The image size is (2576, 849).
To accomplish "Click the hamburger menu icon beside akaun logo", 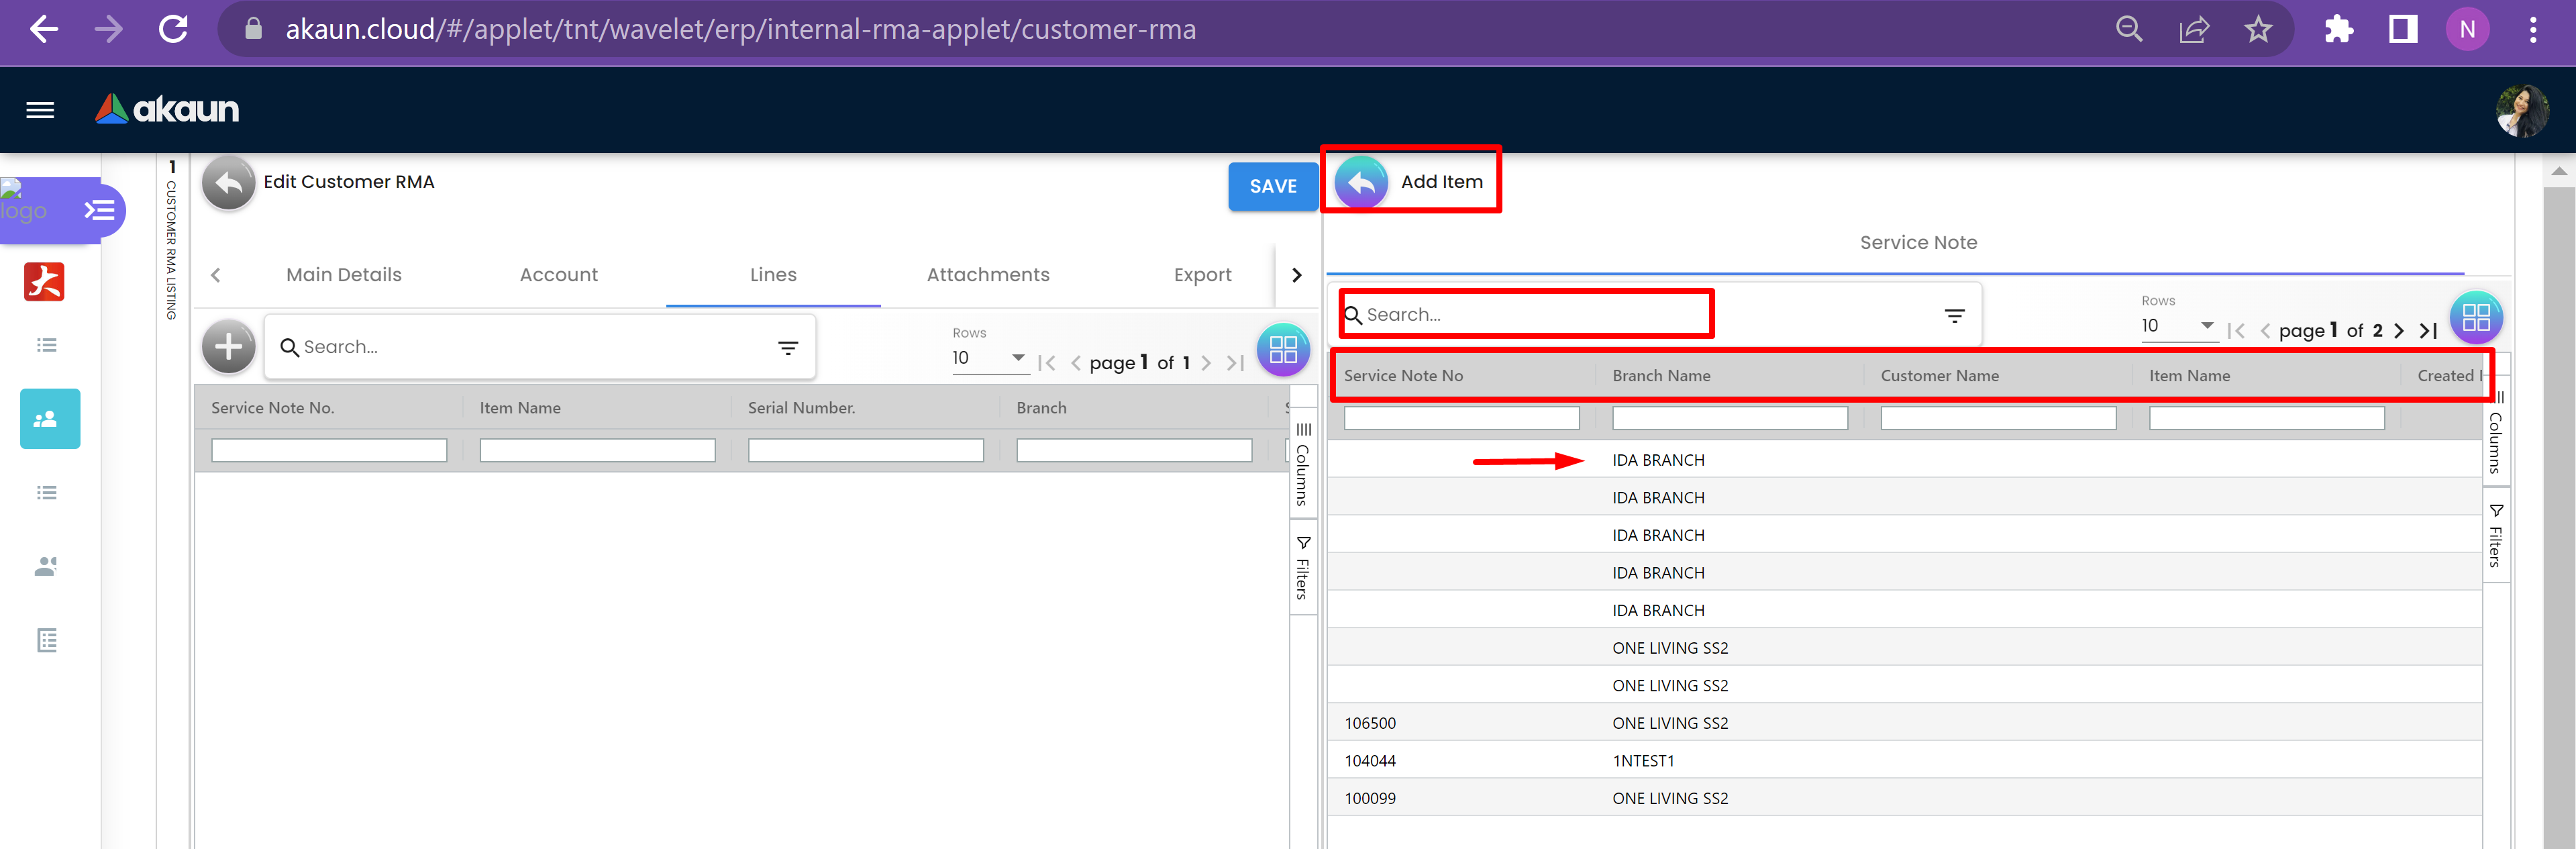I will pyautogui.click(x=40, y=110).
